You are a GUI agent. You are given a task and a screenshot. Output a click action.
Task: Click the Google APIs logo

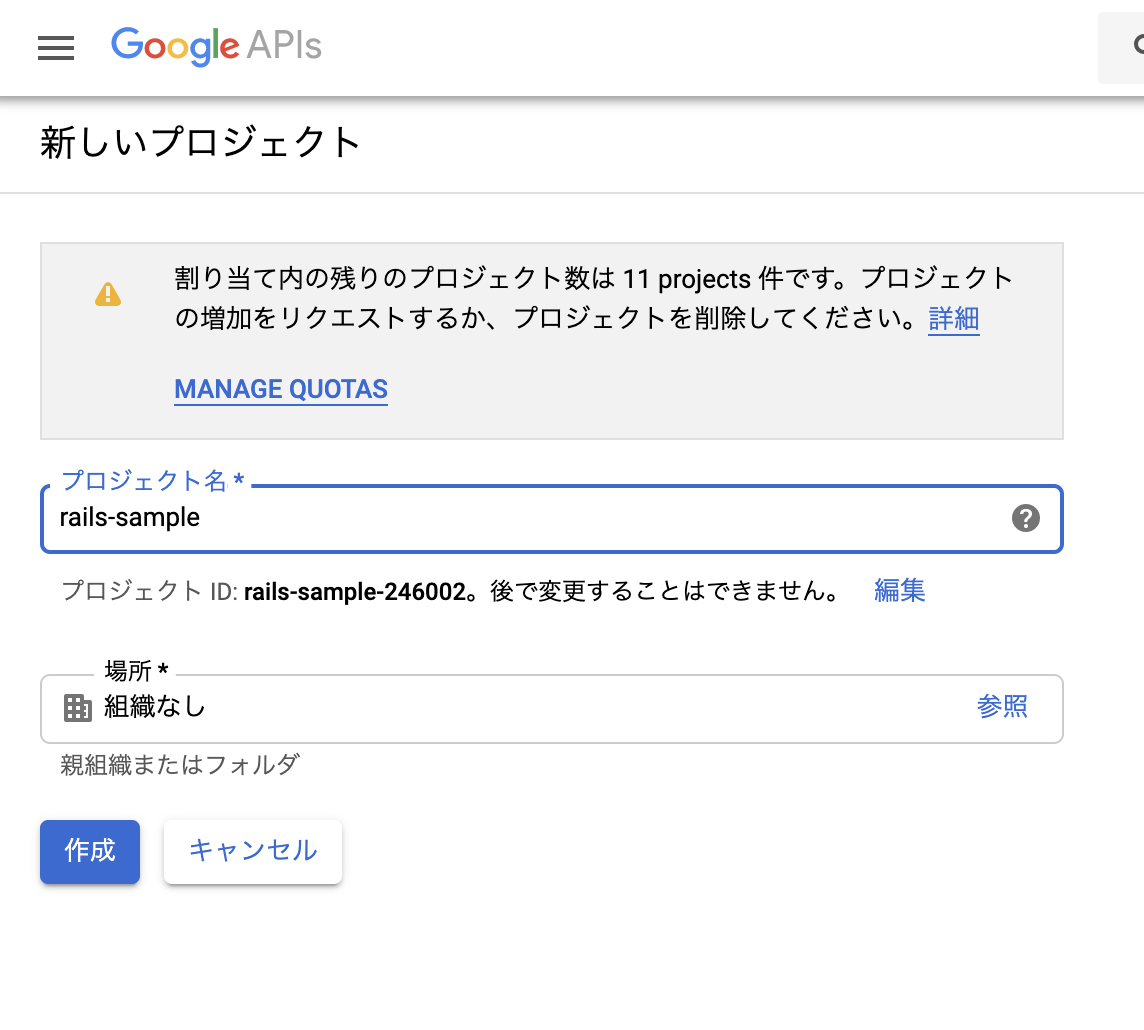pyautogui.click(x=216, y=46)
